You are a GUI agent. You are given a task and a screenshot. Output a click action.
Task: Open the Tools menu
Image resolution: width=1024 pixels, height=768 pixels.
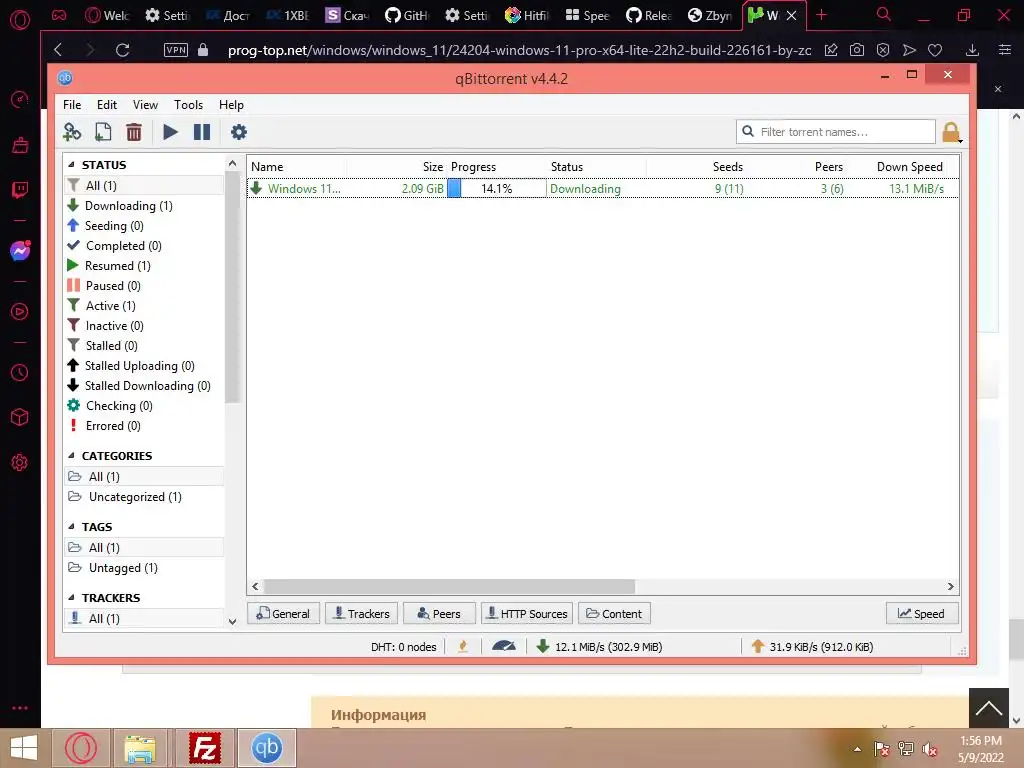188,104
